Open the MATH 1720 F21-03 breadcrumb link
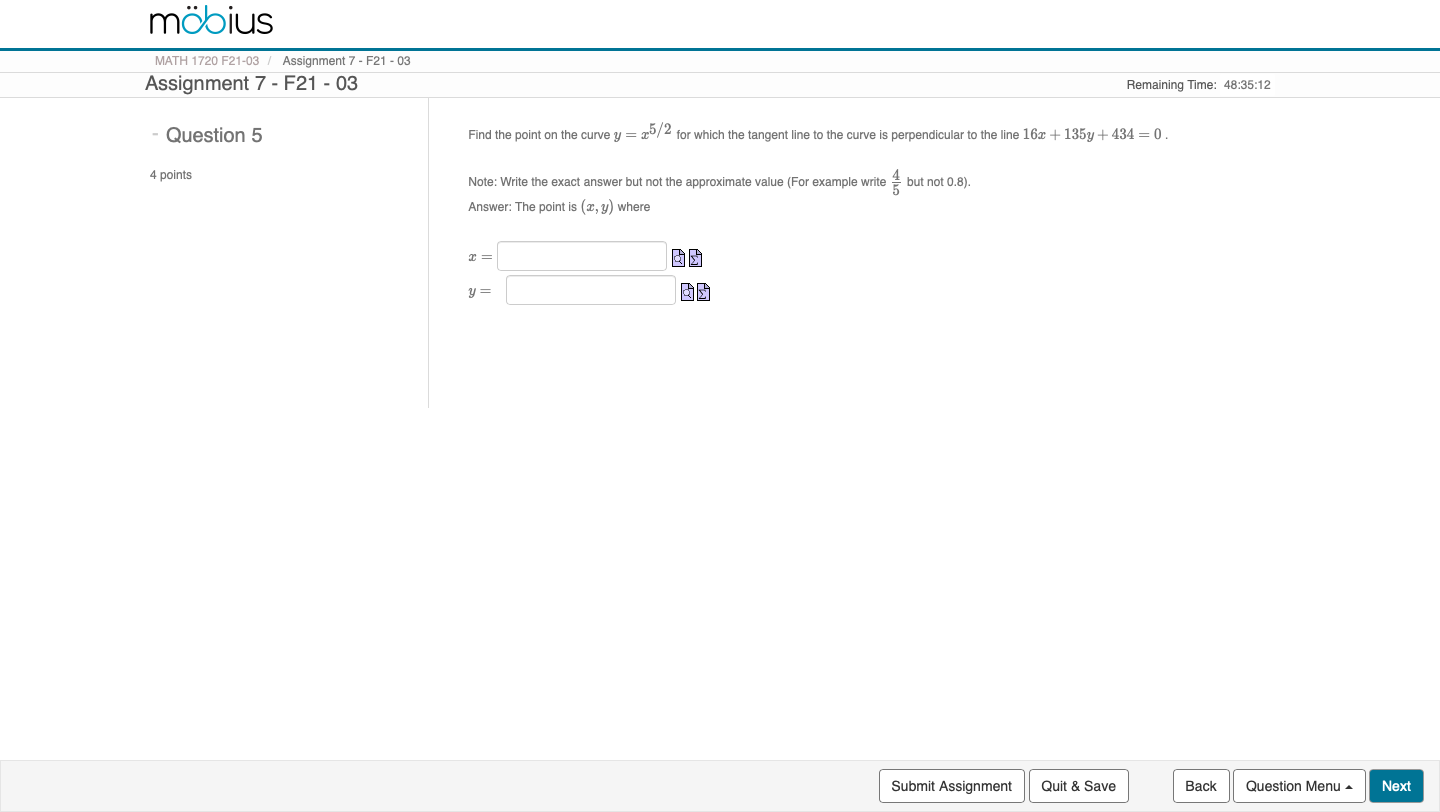1440x812 pixels. 206,60
